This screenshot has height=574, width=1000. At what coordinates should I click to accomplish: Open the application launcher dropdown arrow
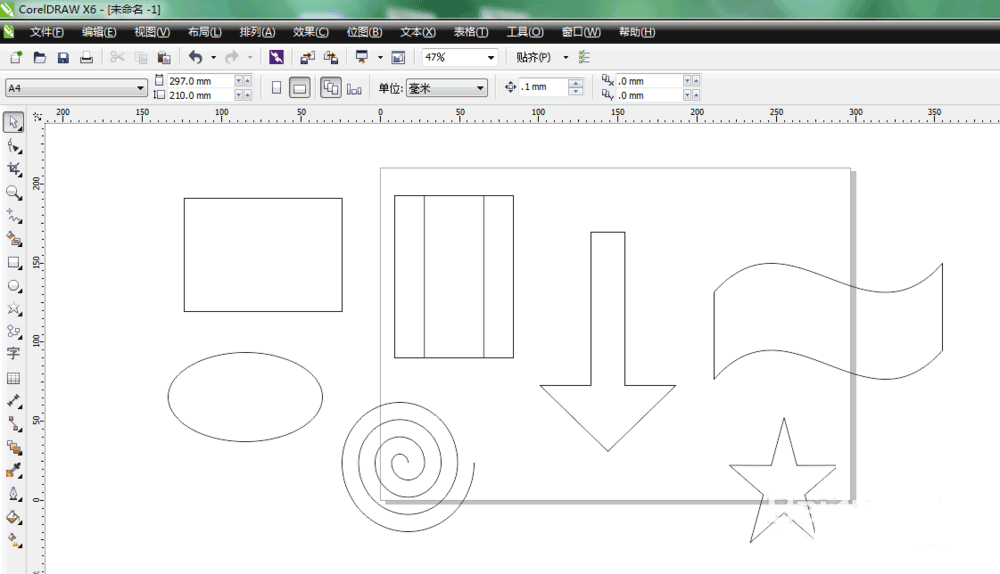click(380, 57)
